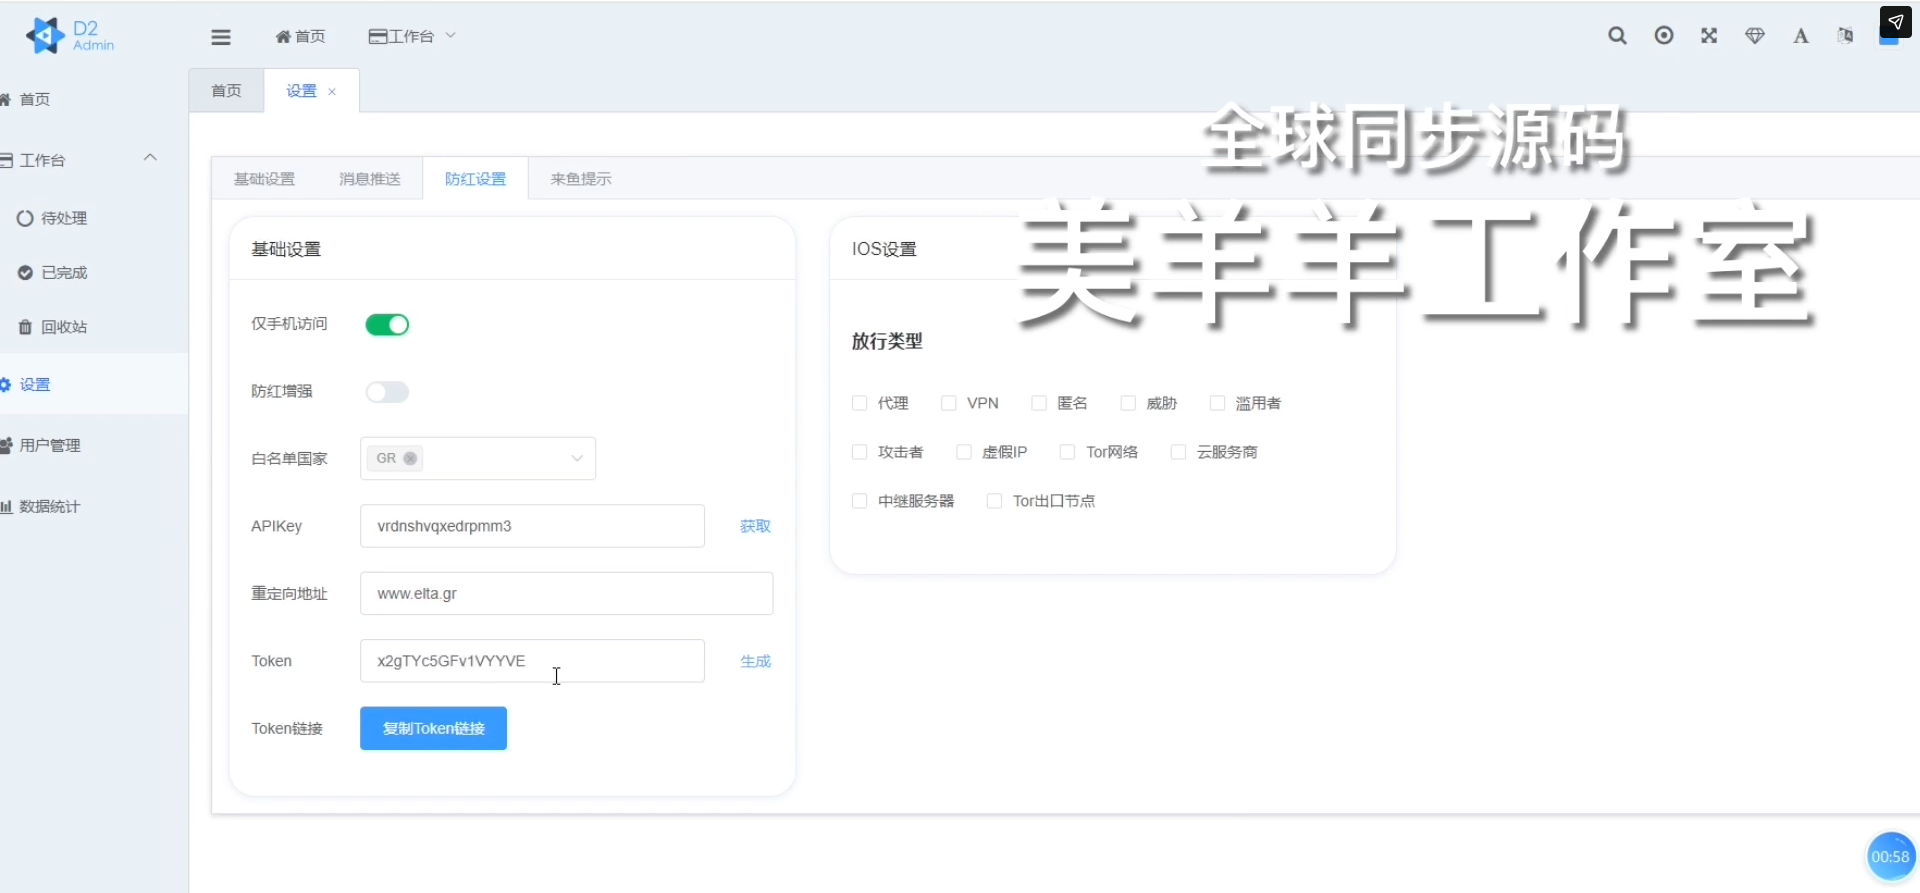
Task: Check the VPN checkbox
Action: 949,403
